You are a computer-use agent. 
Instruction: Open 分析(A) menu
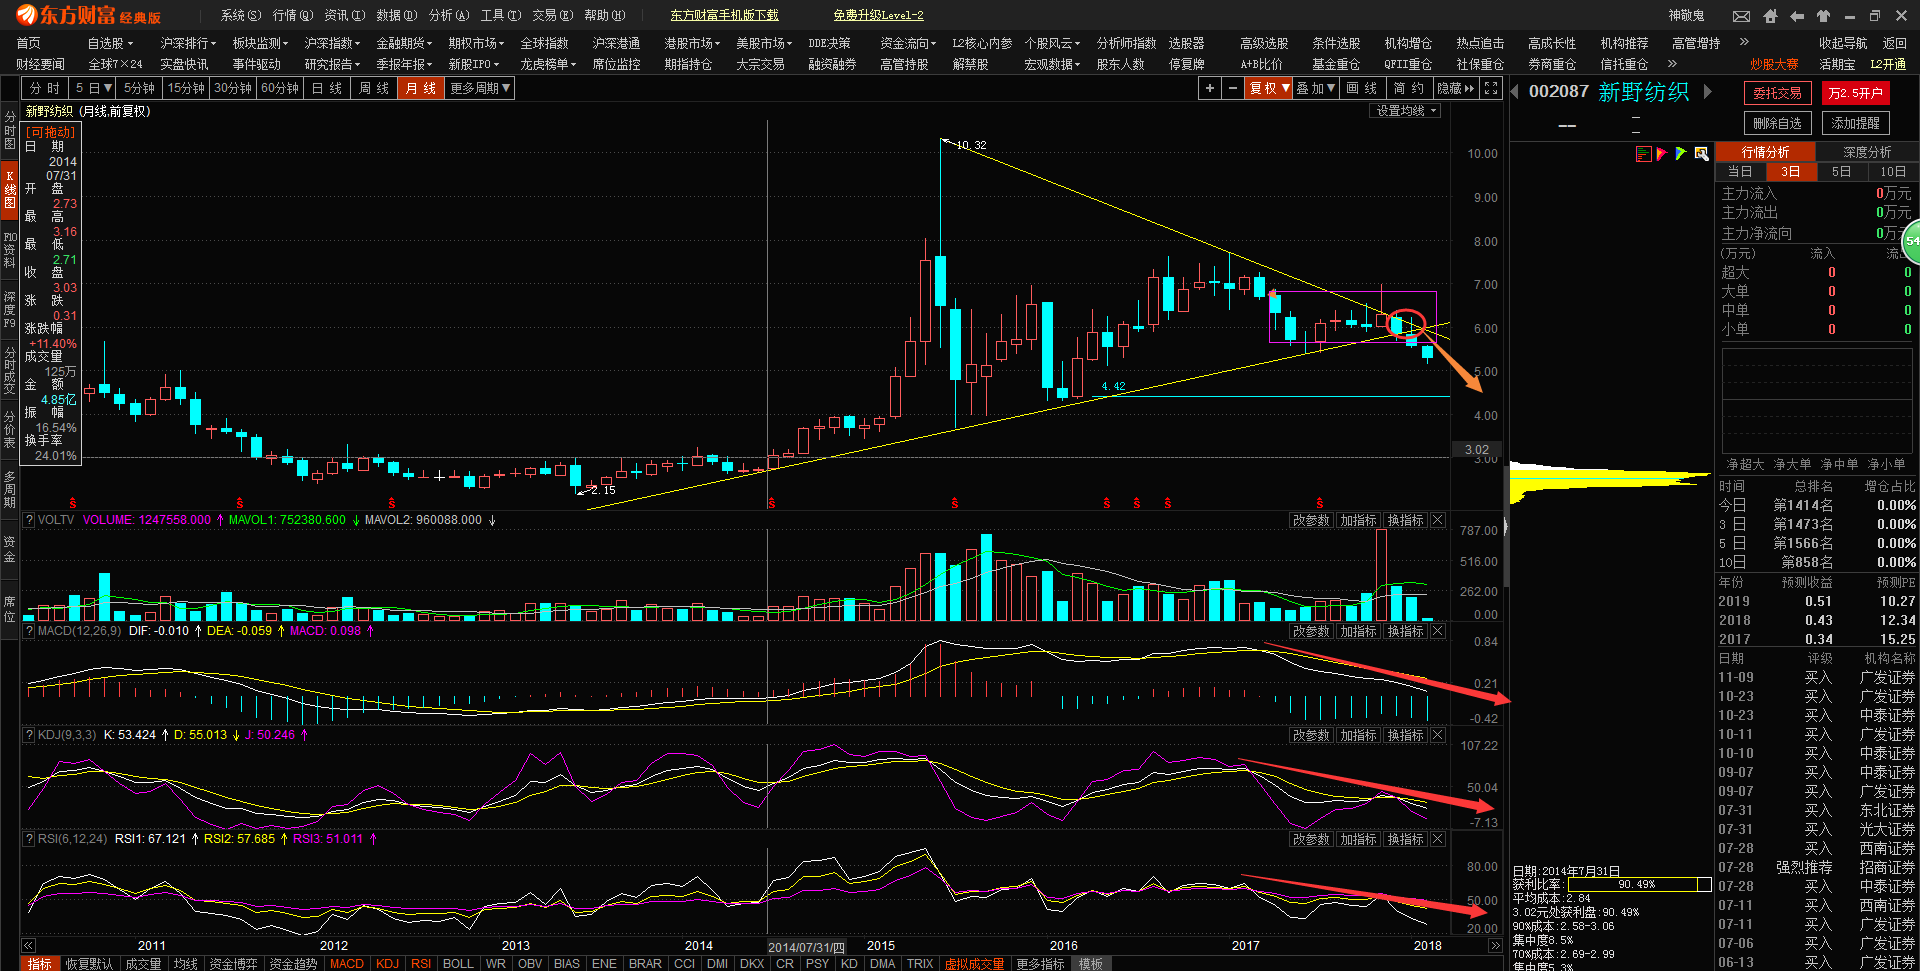[x=449, y=15]
